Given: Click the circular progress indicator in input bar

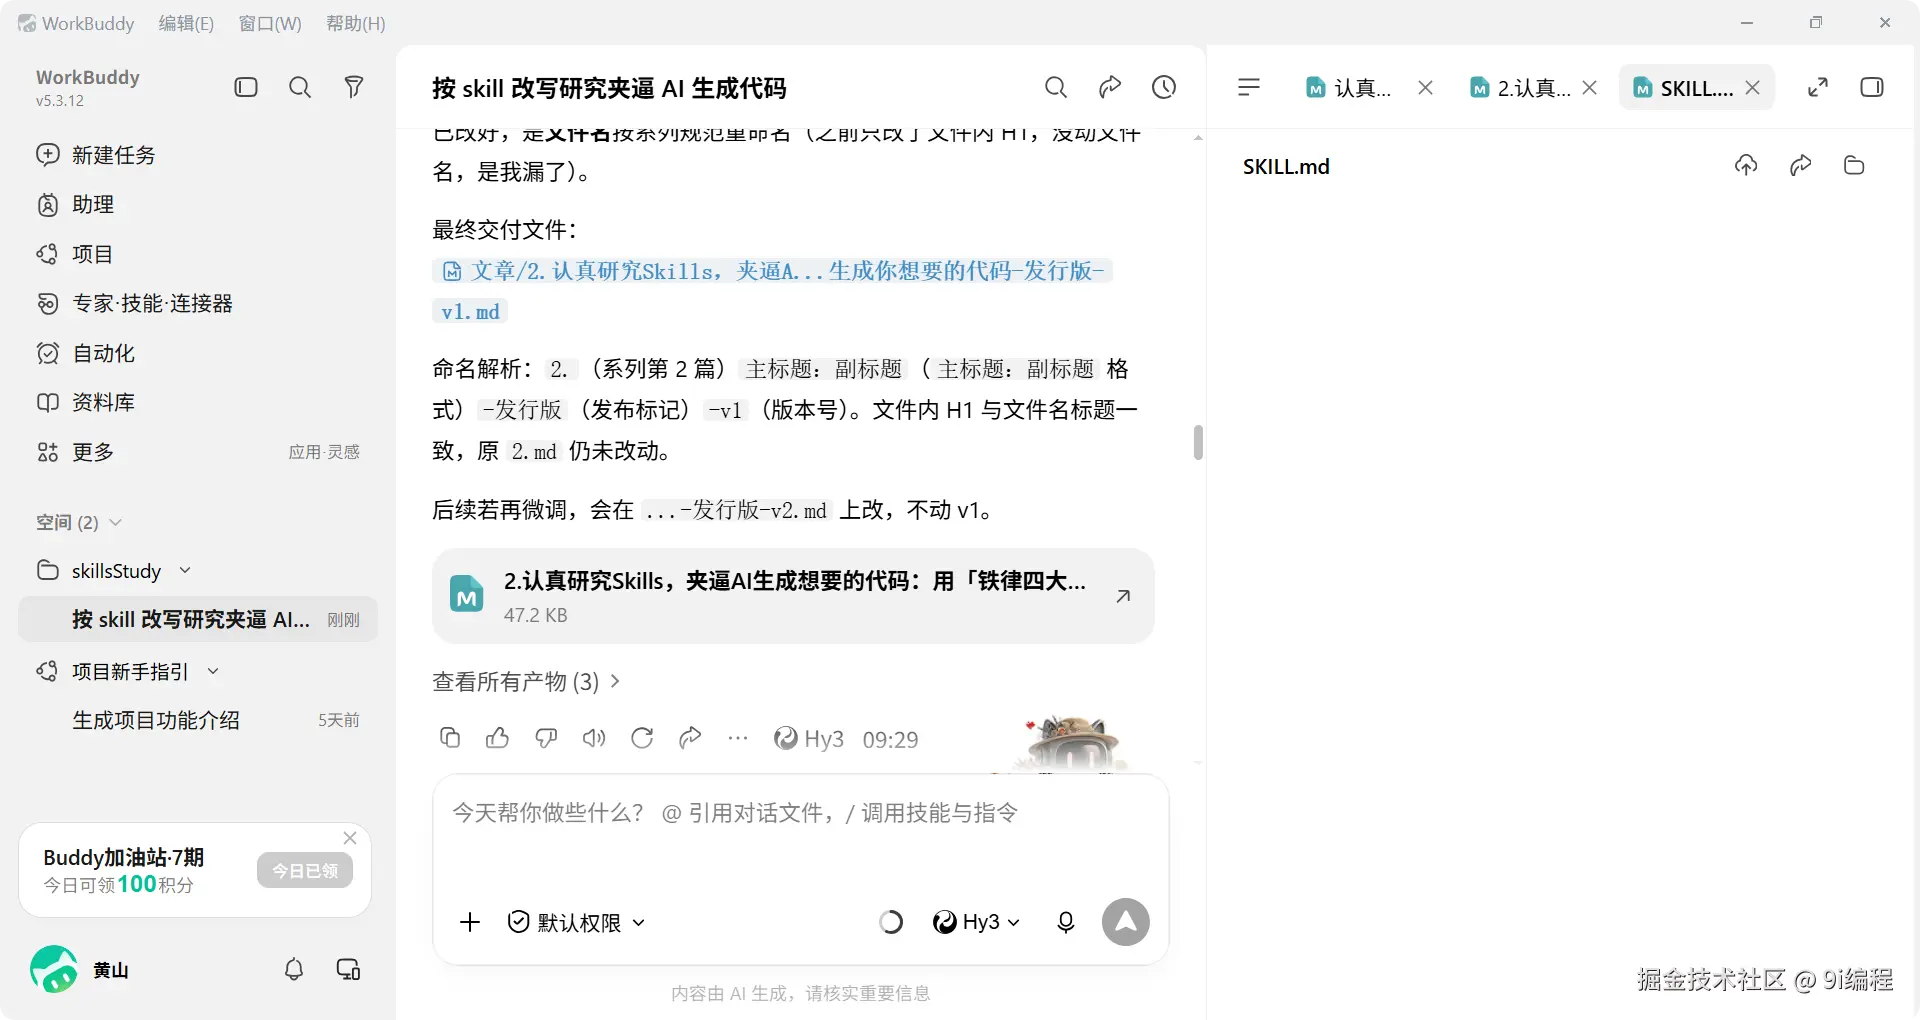Looking at the screenshot, I should coord(890,922).
